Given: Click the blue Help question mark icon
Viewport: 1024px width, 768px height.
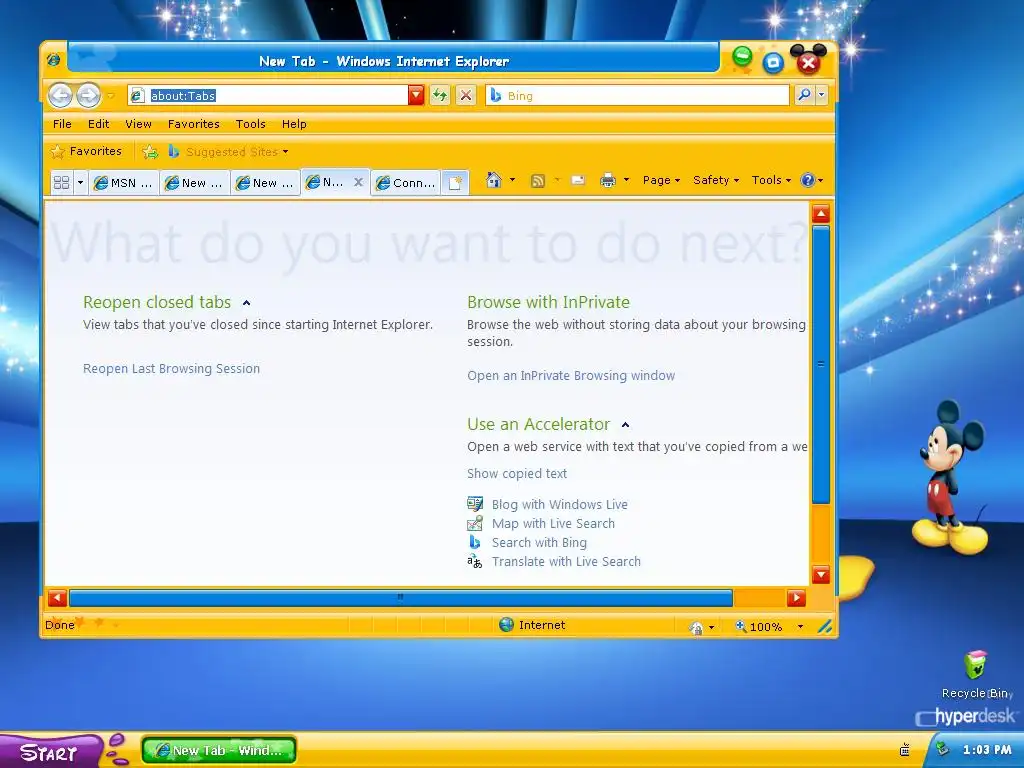Looking at the screenshot, I should coord(808,180).
